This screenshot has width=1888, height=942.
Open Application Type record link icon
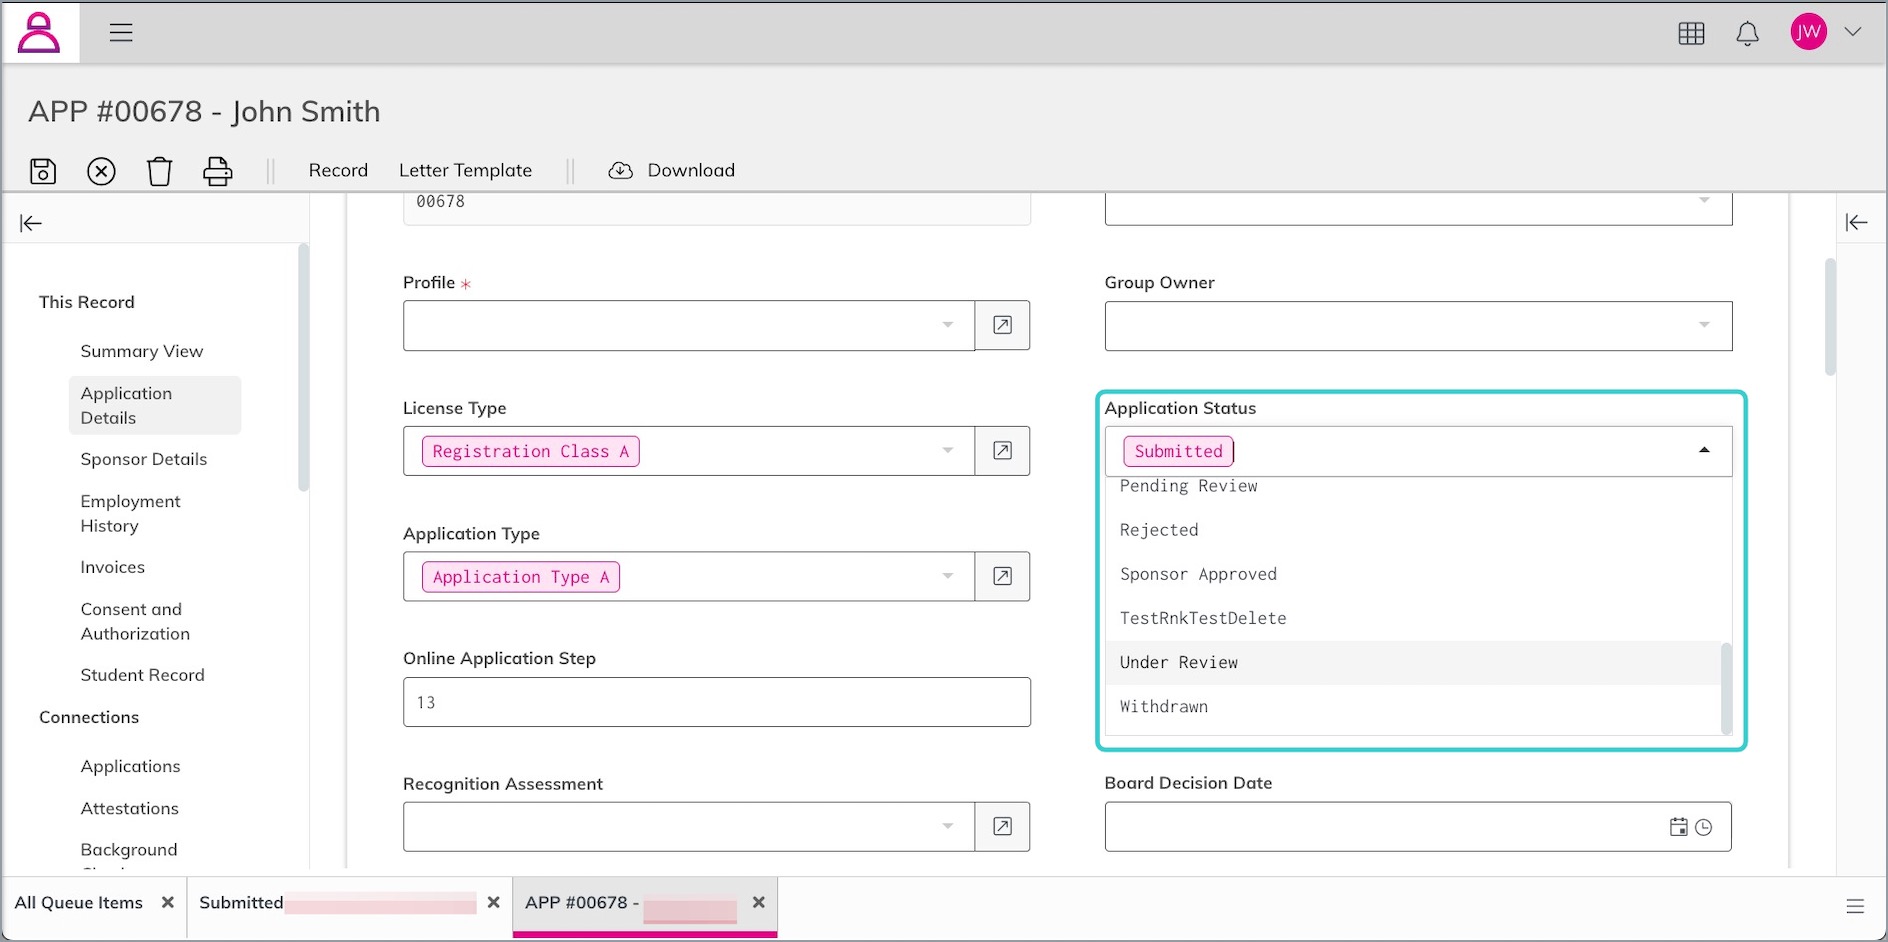pyautogui.click(x=1002, y=576)
